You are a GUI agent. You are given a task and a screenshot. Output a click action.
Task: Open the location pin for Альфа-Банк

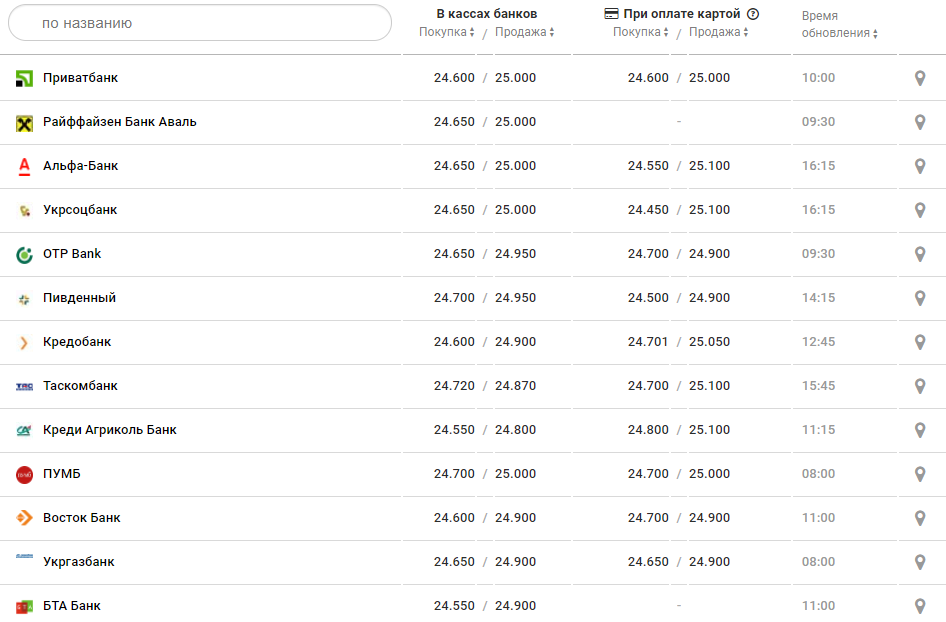click(920, 166)
